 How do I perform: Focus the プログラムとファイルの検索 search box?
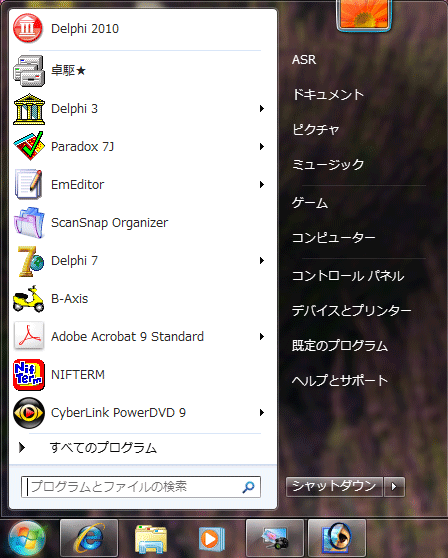click(141, 487)
